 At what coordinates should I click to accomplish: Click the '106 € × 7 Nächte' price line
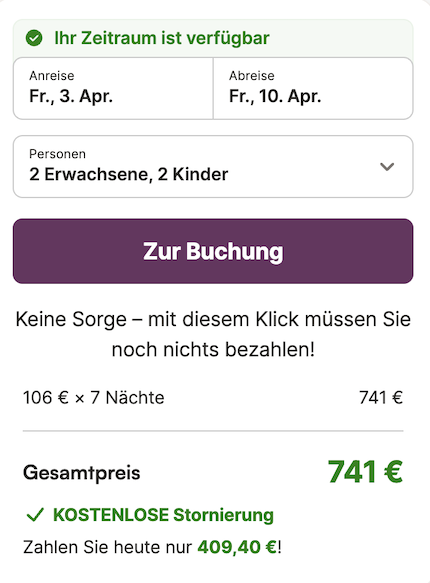93,397
